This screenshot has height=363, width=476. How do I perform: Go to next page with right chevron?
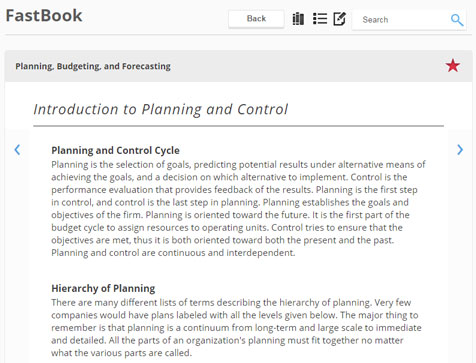460,150
